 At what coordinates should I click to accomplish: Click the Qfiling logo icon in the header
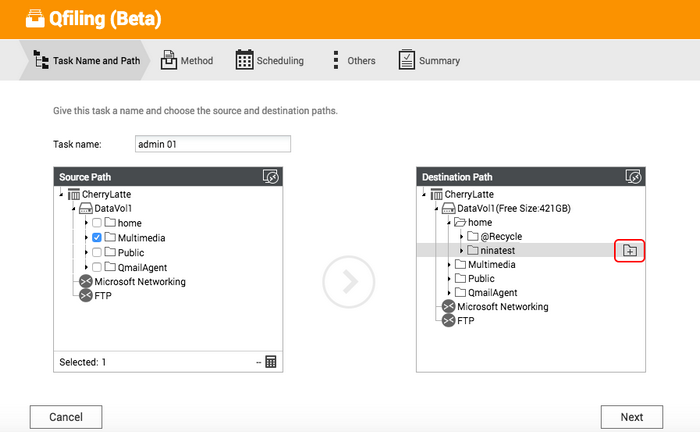35,19
